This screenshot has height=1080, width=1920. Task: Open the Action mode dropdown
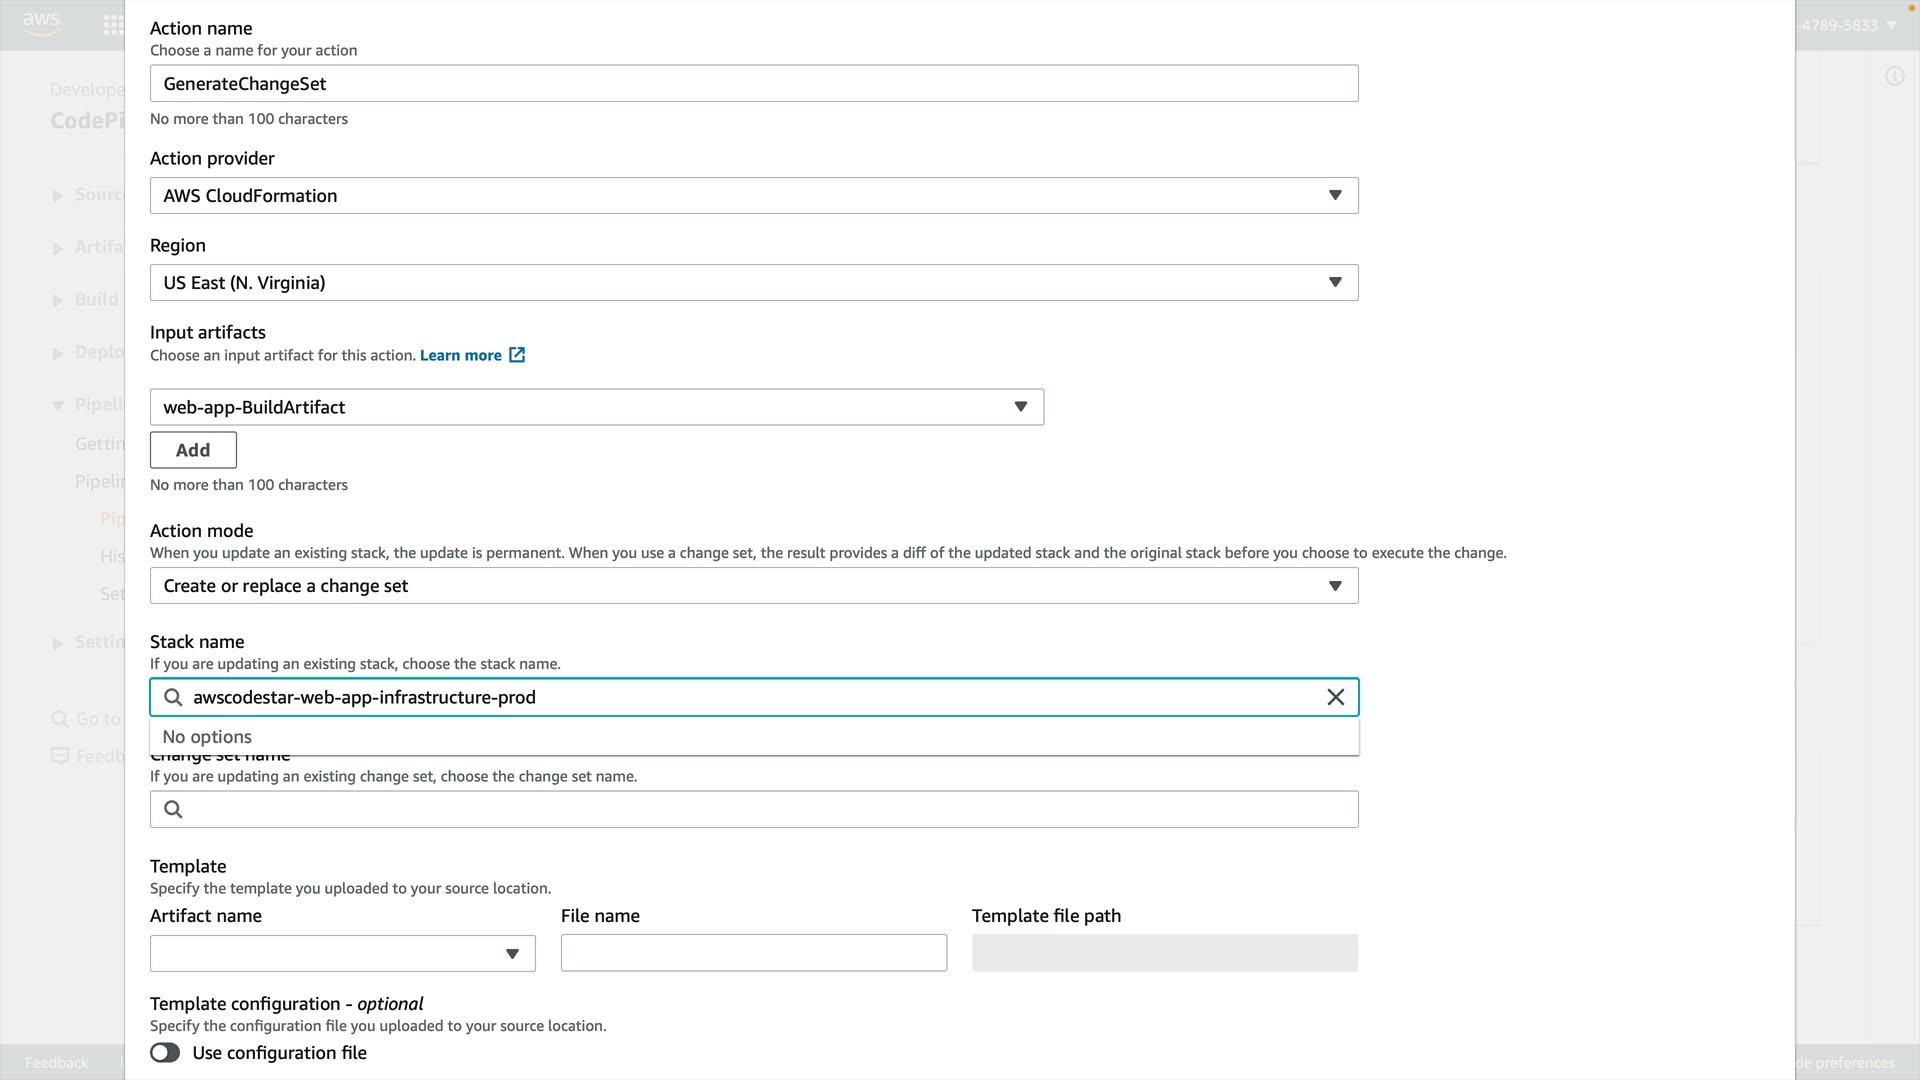pos(753,586)
